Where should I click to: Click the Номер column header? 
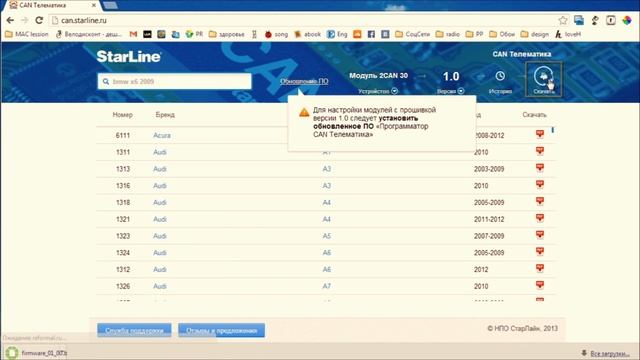point(122,115)
